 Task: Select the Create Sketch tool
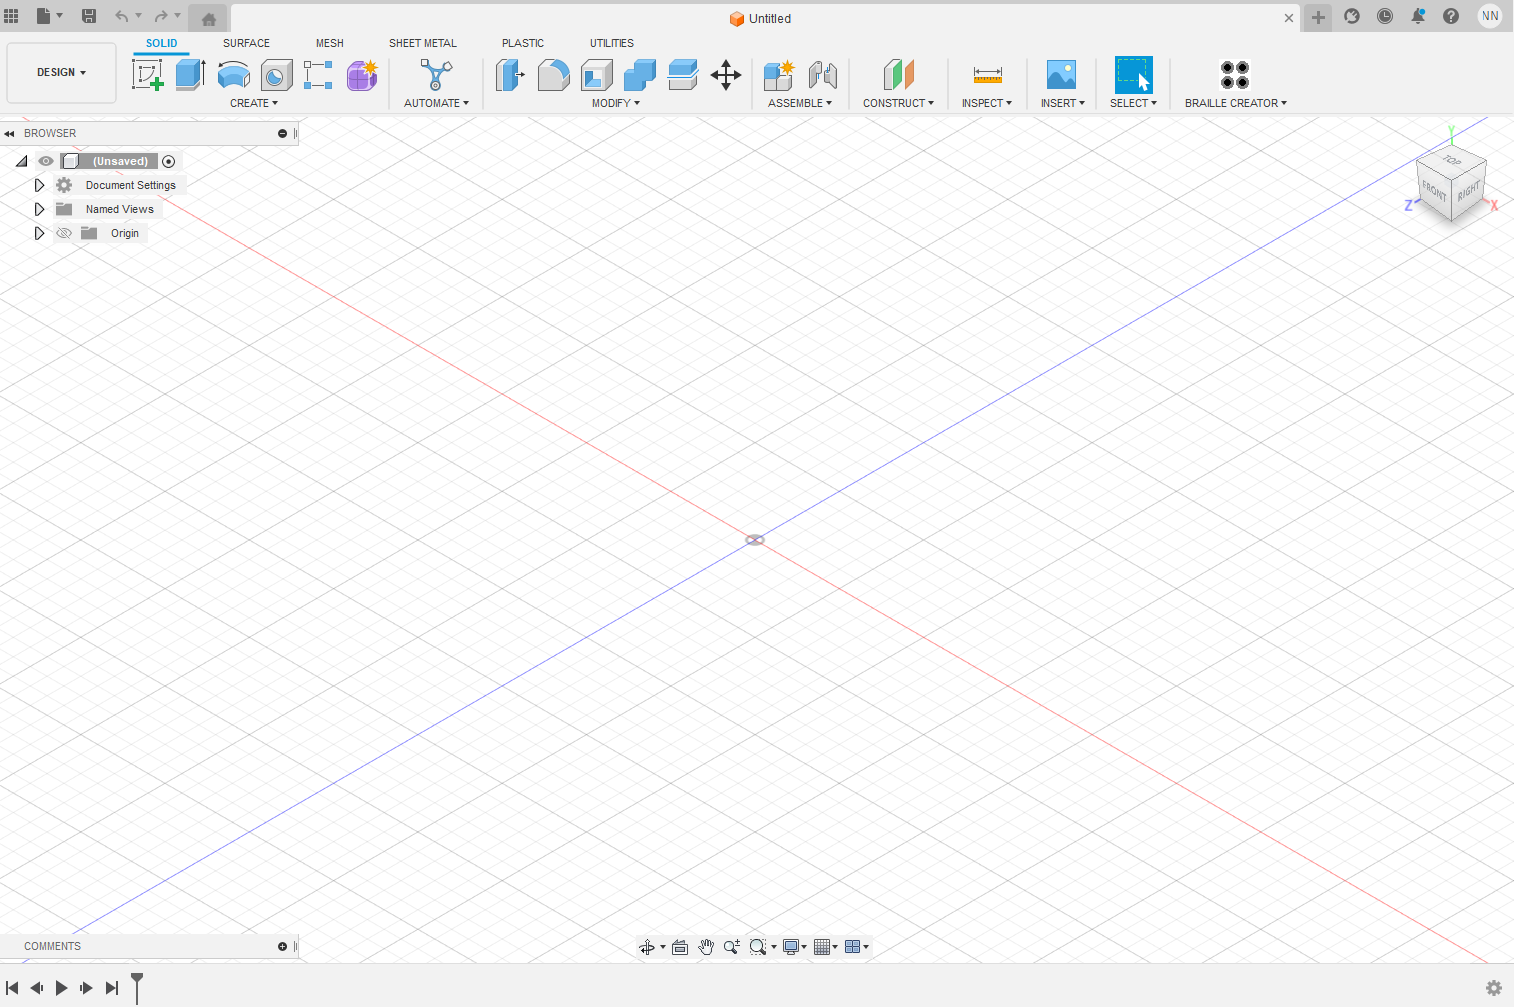tap(149, 75)
